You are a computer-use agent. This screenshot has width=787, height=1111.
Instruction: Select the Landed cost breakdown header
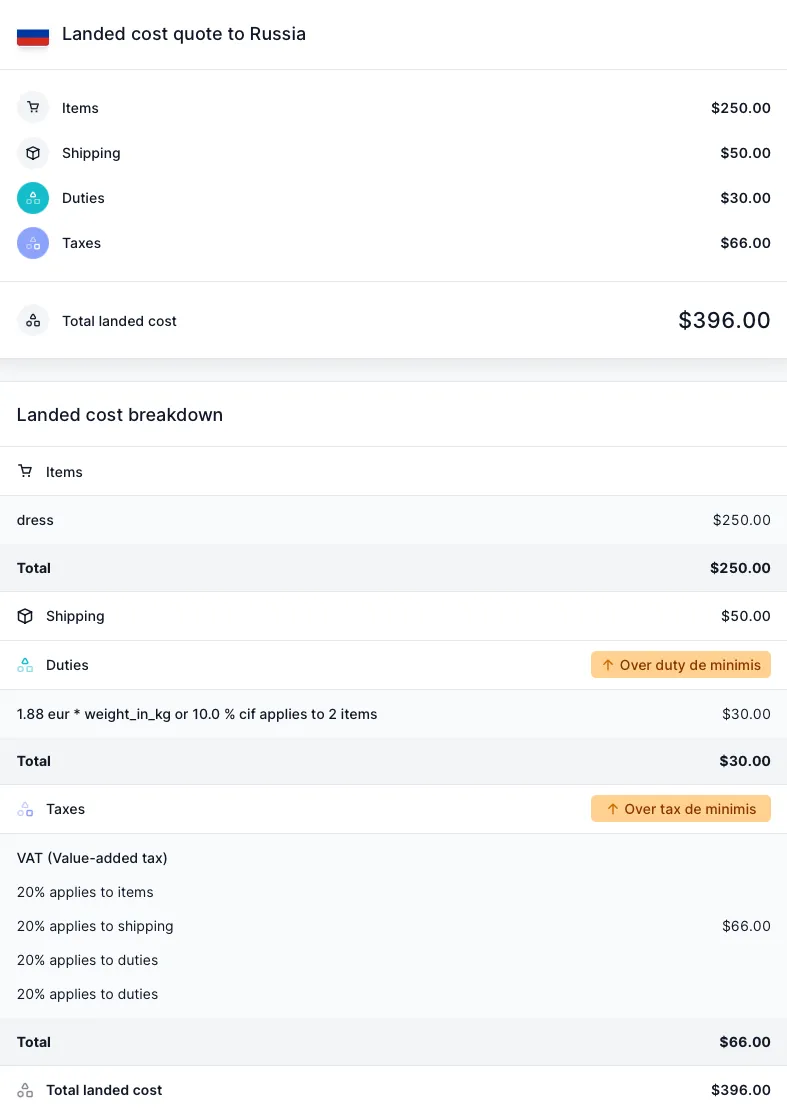point(119,415)
